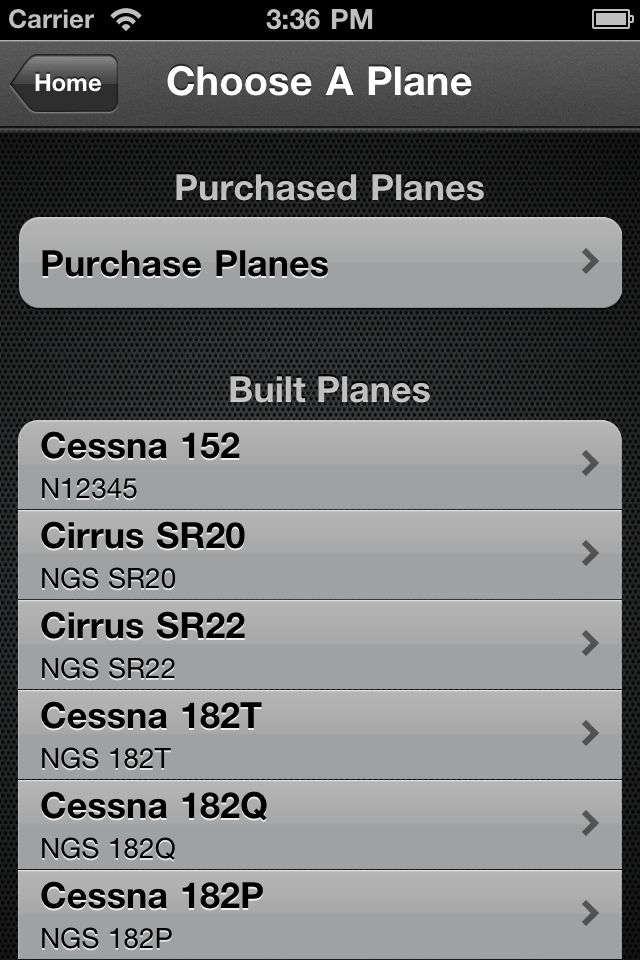Viewport: 640px width, 960px height.
Task: Open the Purchase Planes row
Action: tap(320, 263)
